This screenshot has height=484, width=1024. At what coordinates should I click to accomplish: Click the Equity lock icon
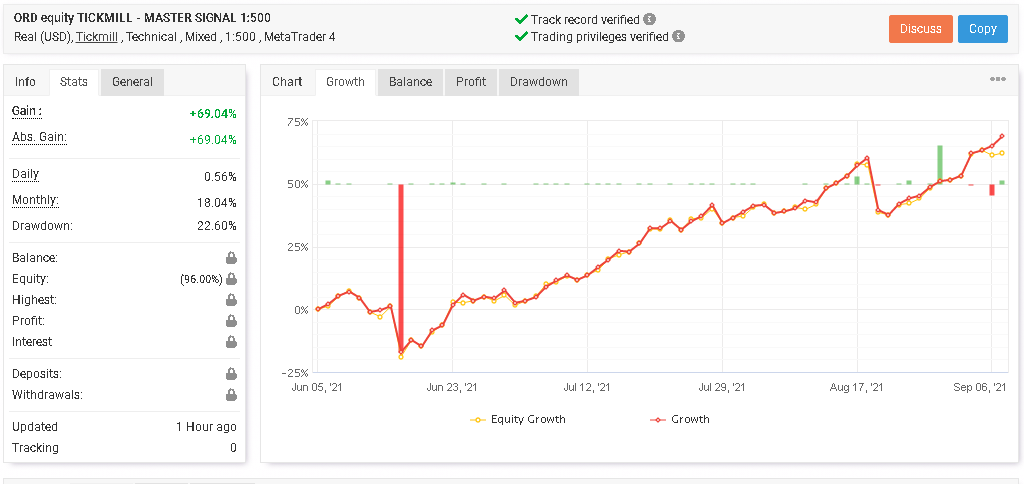[231, 279]
